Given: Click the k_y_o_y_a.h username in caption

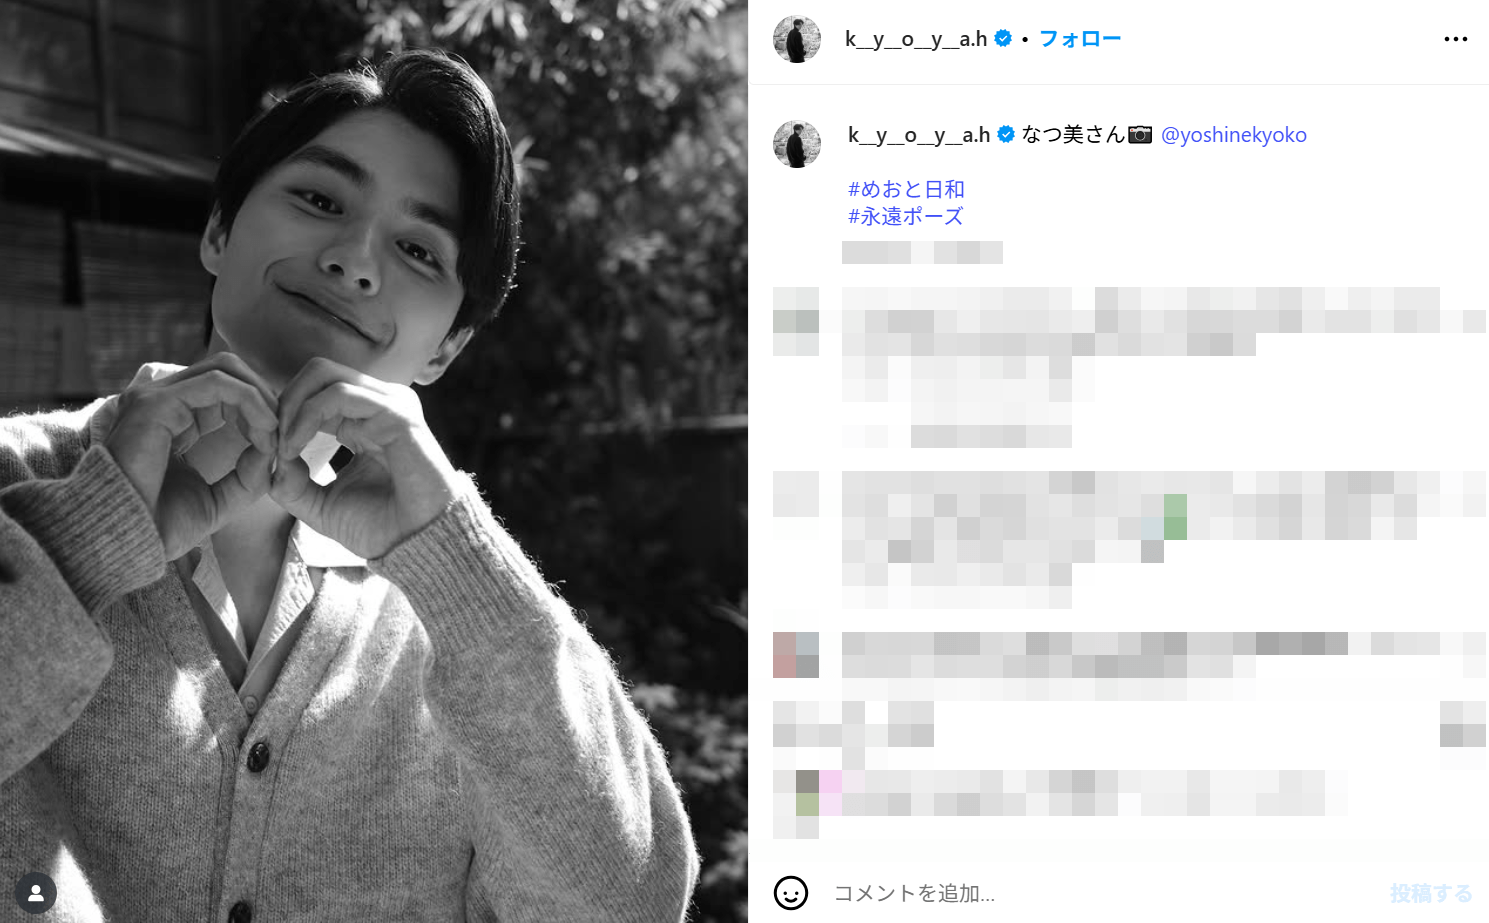Looking at the screenshot, I should [919, 135].
